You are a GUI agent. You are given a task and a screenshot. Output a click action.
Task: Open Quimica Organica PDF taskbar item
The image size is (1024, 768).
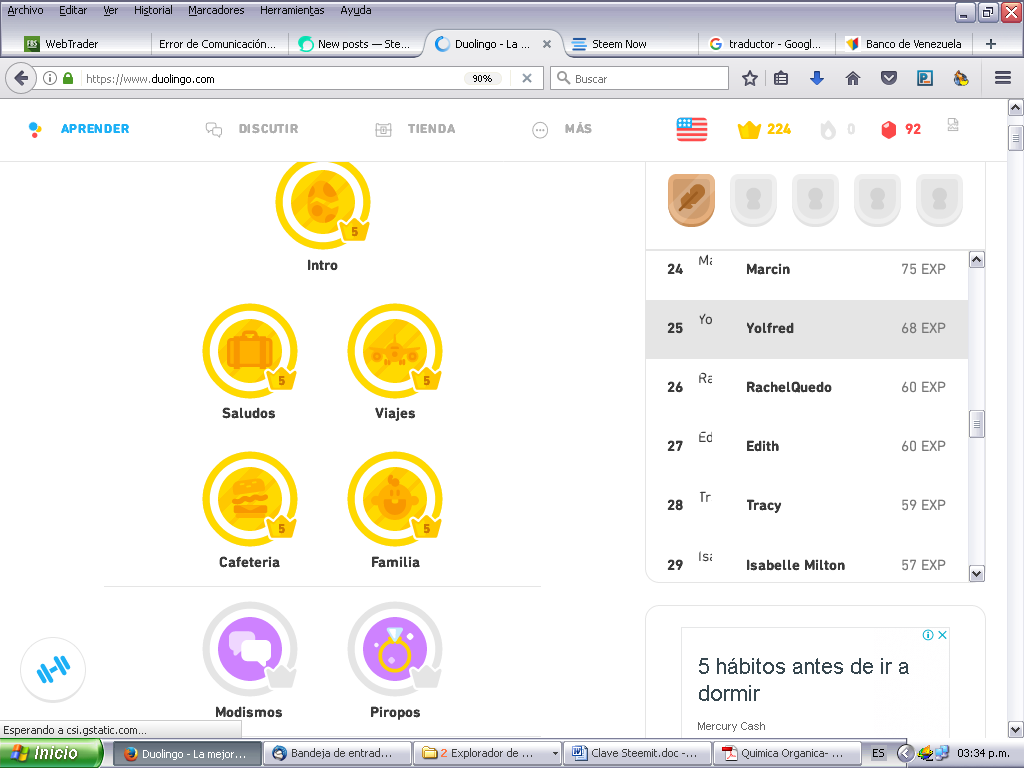click(x=786, y=753)
